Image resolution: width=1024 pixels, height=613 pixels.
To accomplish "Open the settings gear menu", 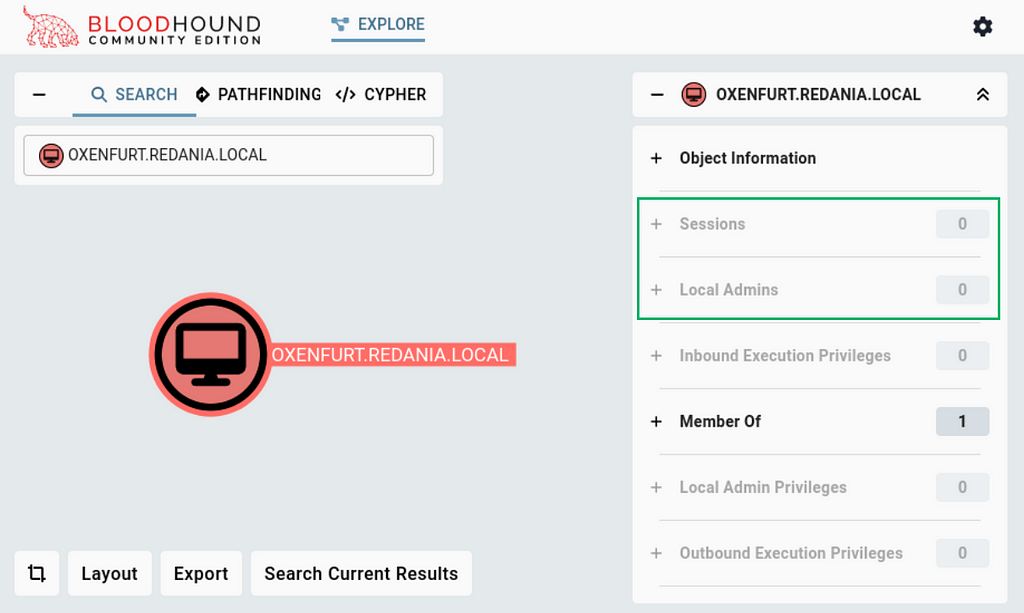I will (x=982, y=26).
